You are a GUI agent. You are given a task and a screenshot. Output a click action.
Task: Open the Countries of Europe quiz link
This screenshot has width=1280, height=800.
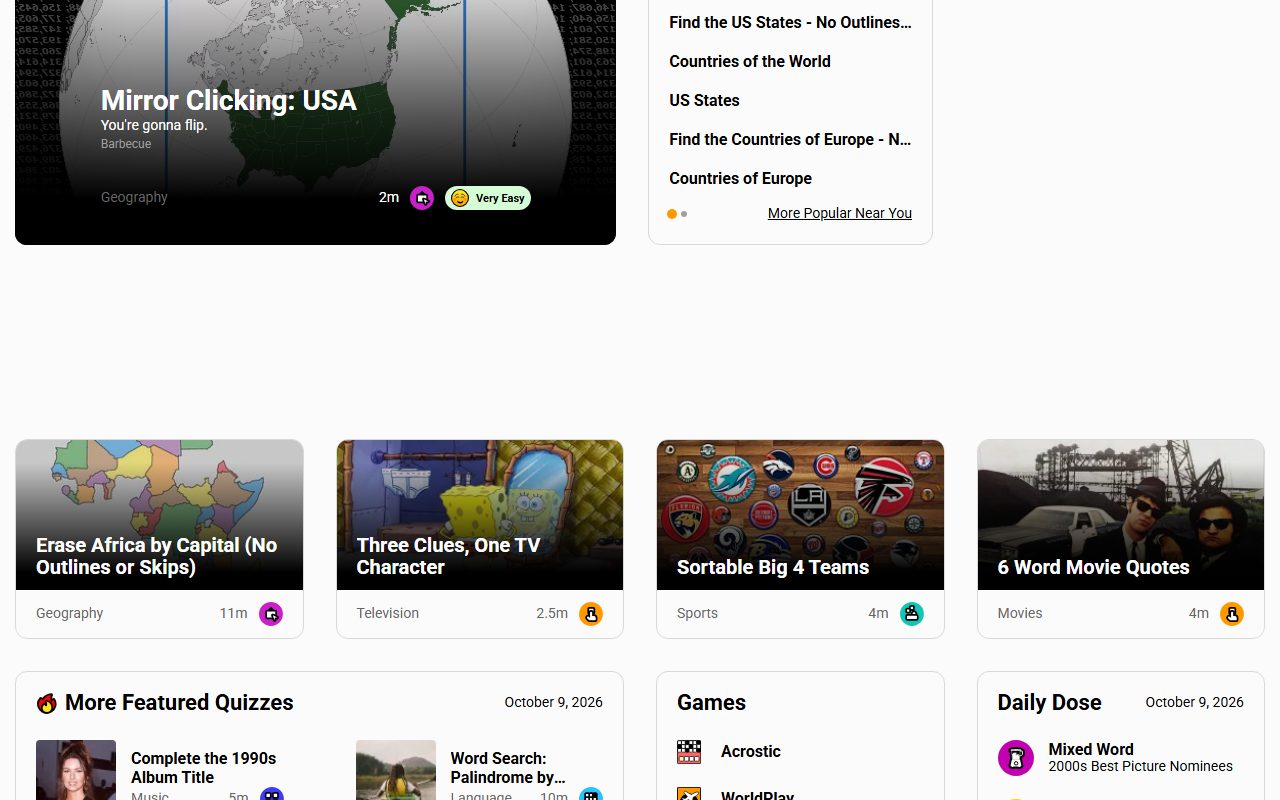coord(740,178)
